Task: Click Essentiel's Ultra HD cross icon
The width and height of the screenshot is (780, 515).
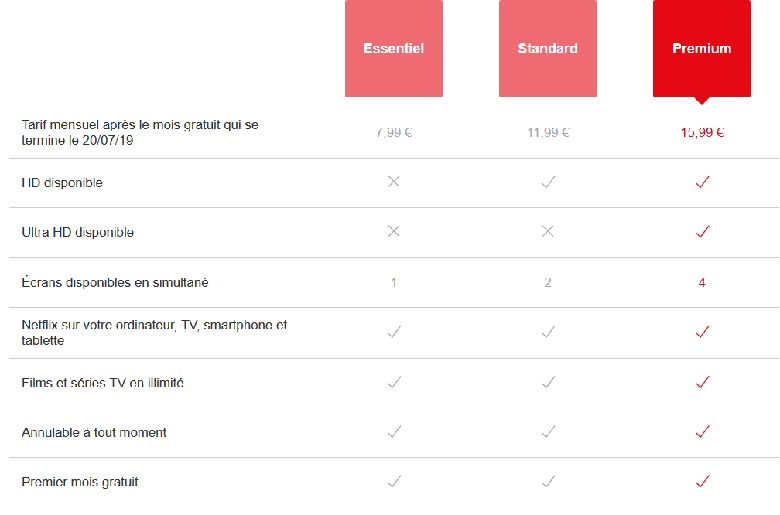Action: click(x=394, y=232)
